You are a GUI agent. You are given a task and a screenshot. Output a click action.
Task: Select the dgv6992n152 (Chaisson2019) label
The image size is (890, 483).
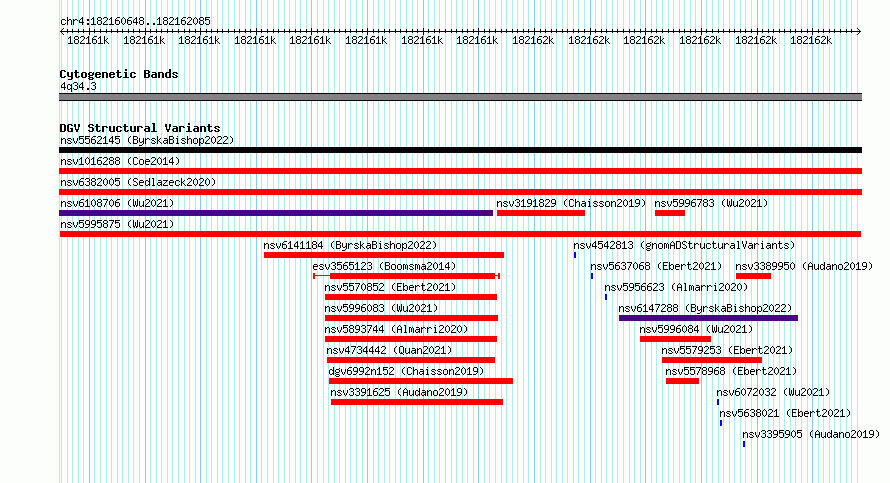pyautogui.click(x=406, y=371)
